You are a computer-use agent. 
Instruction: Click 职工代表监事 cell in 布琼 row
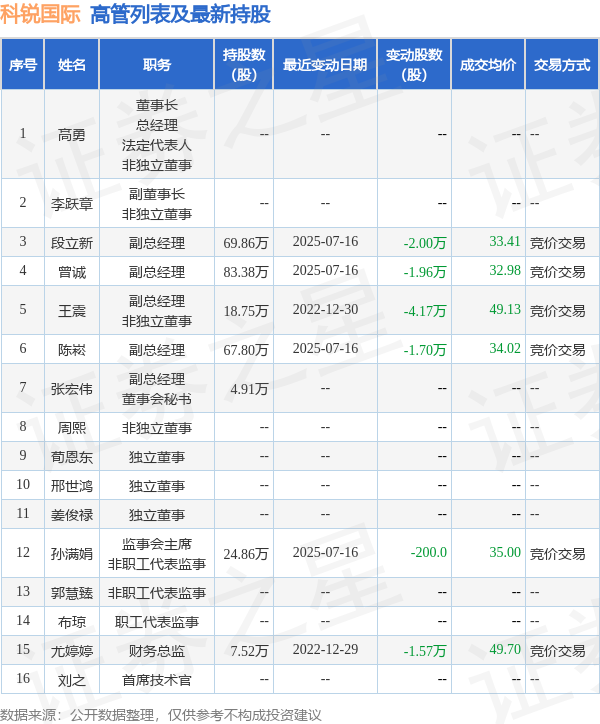tap(157, 622)
